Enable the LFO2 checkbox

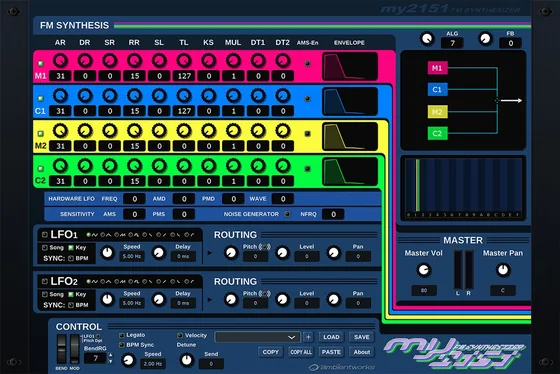point(45,281)
